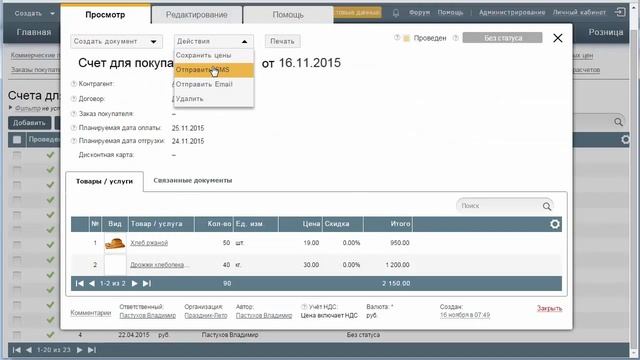The width and height of the screenshot is (640, 360).
Task: Open background list settings gear
Action: tap(625, 140)
